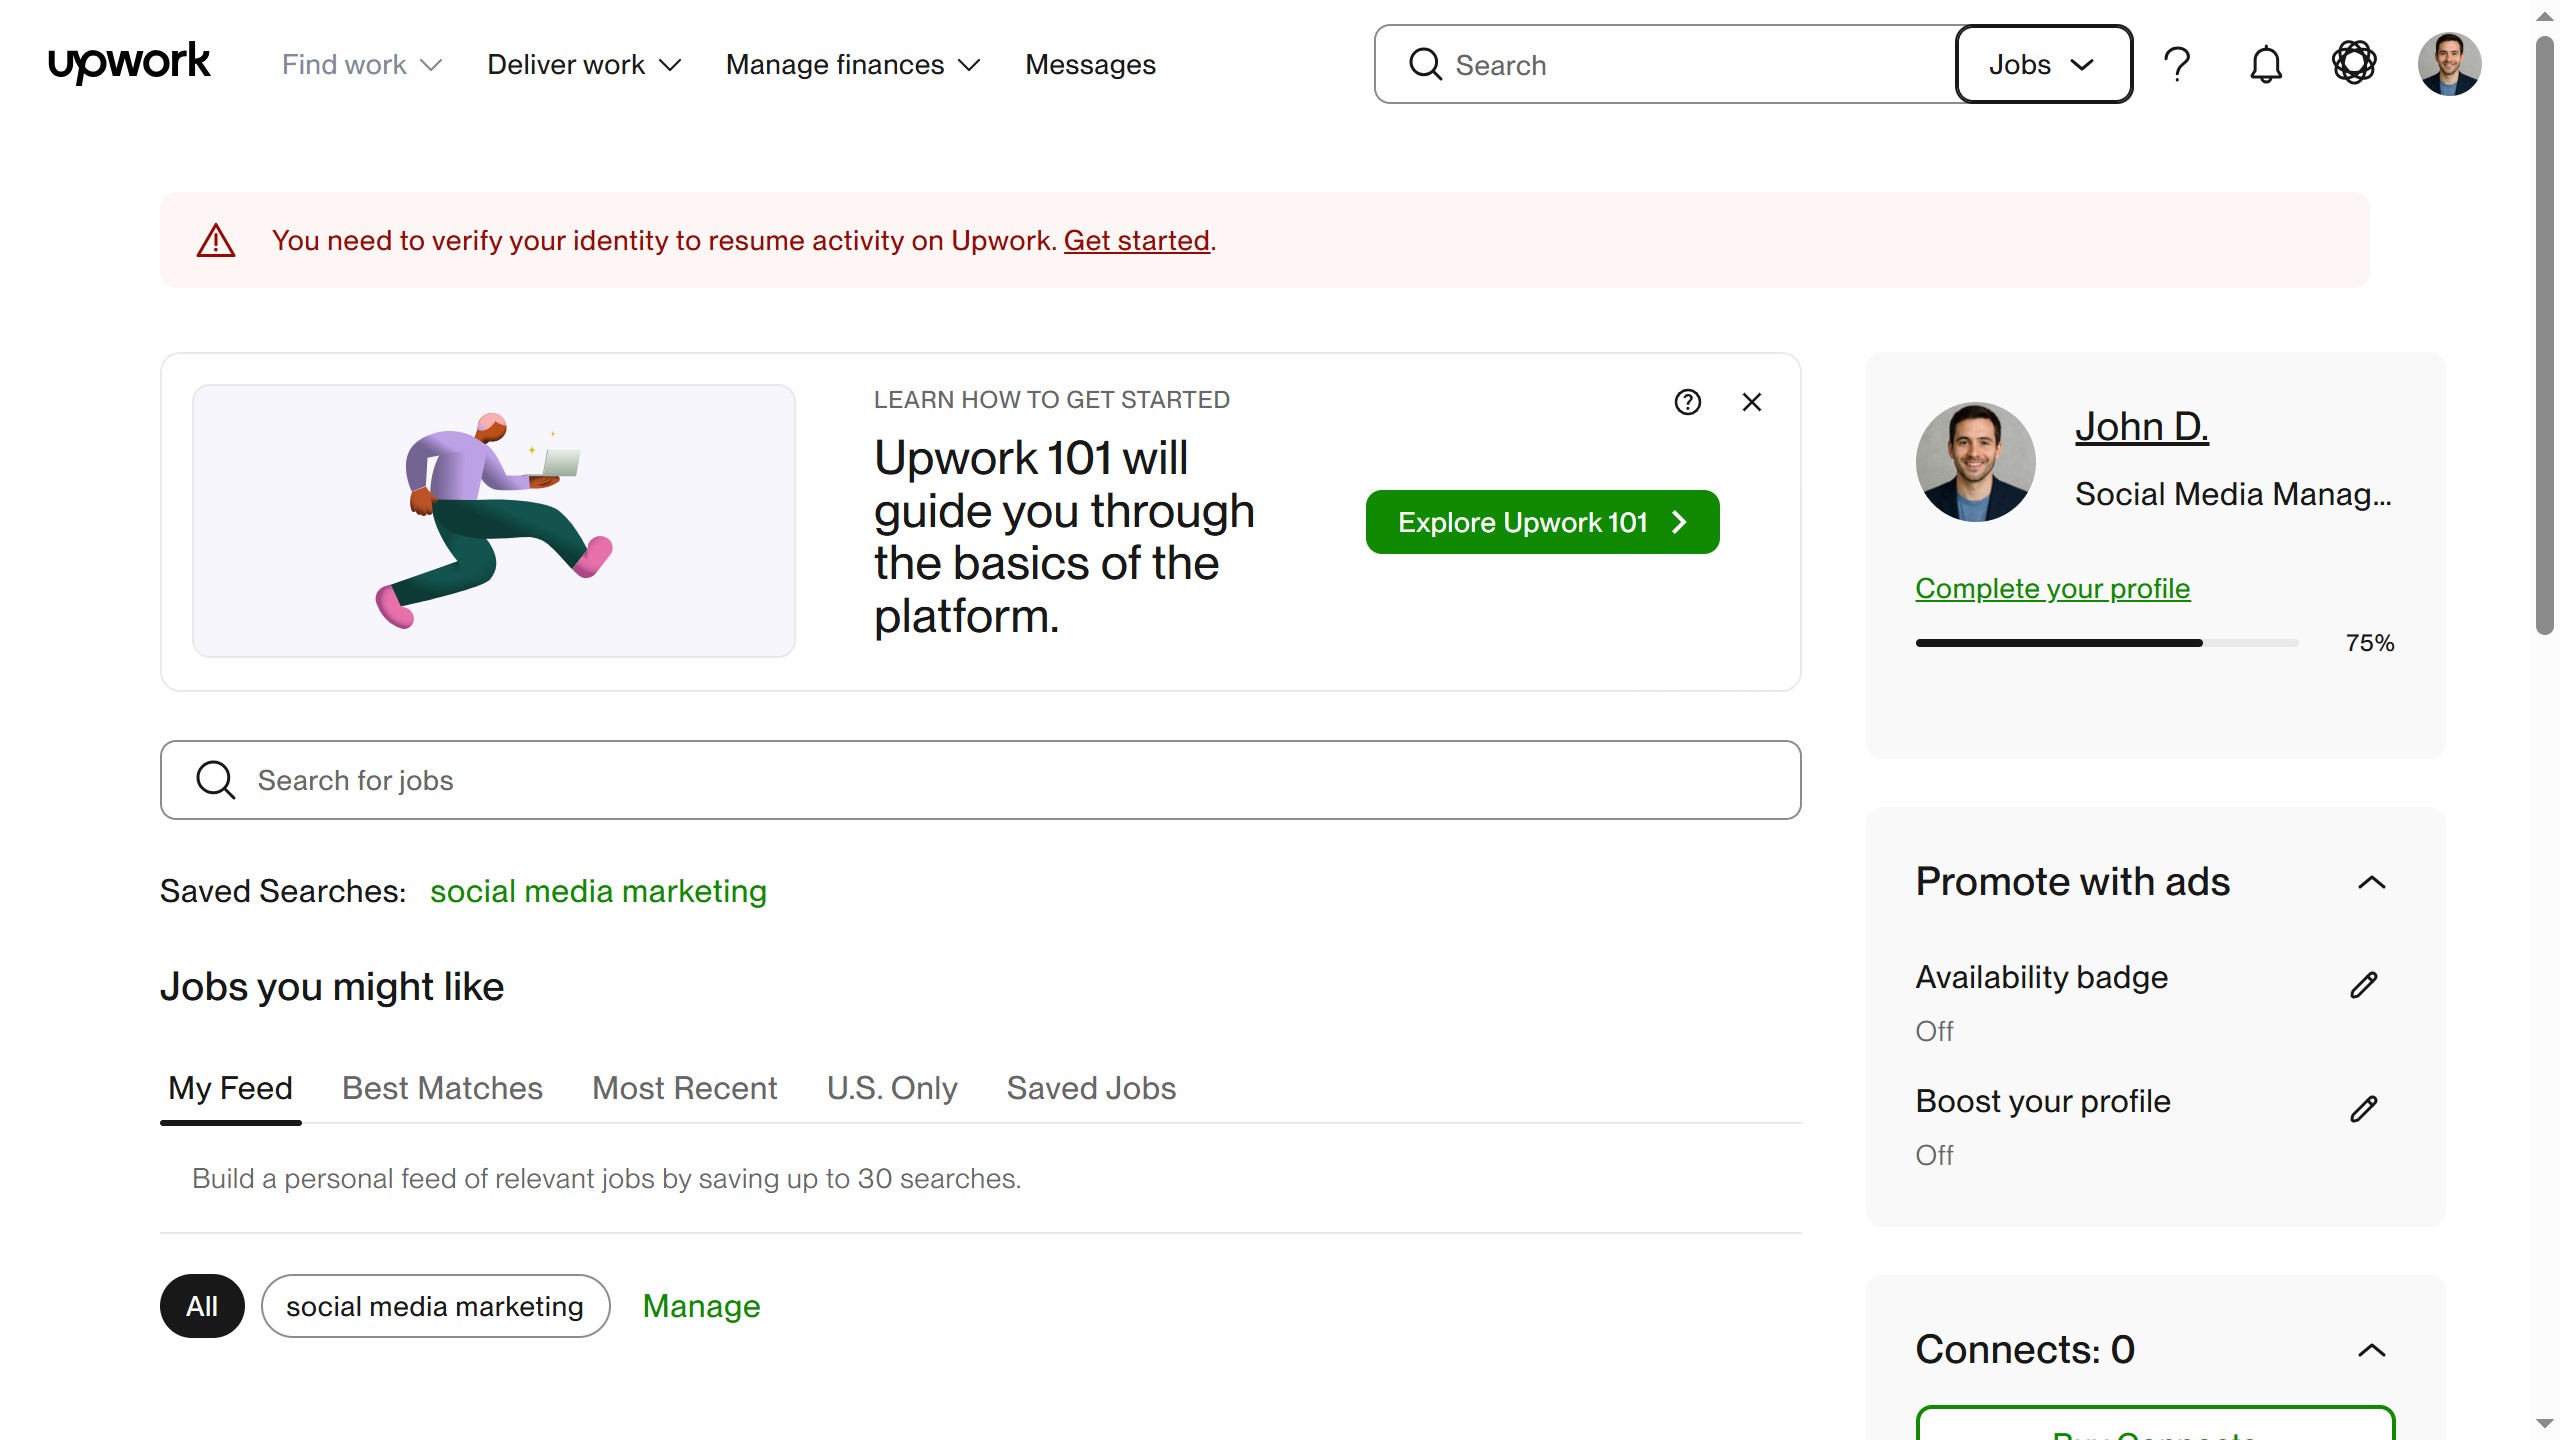Screen dimensions: 2560x1440
Task: Click Explore Upwork 101 button
Action: (1542, 522)
